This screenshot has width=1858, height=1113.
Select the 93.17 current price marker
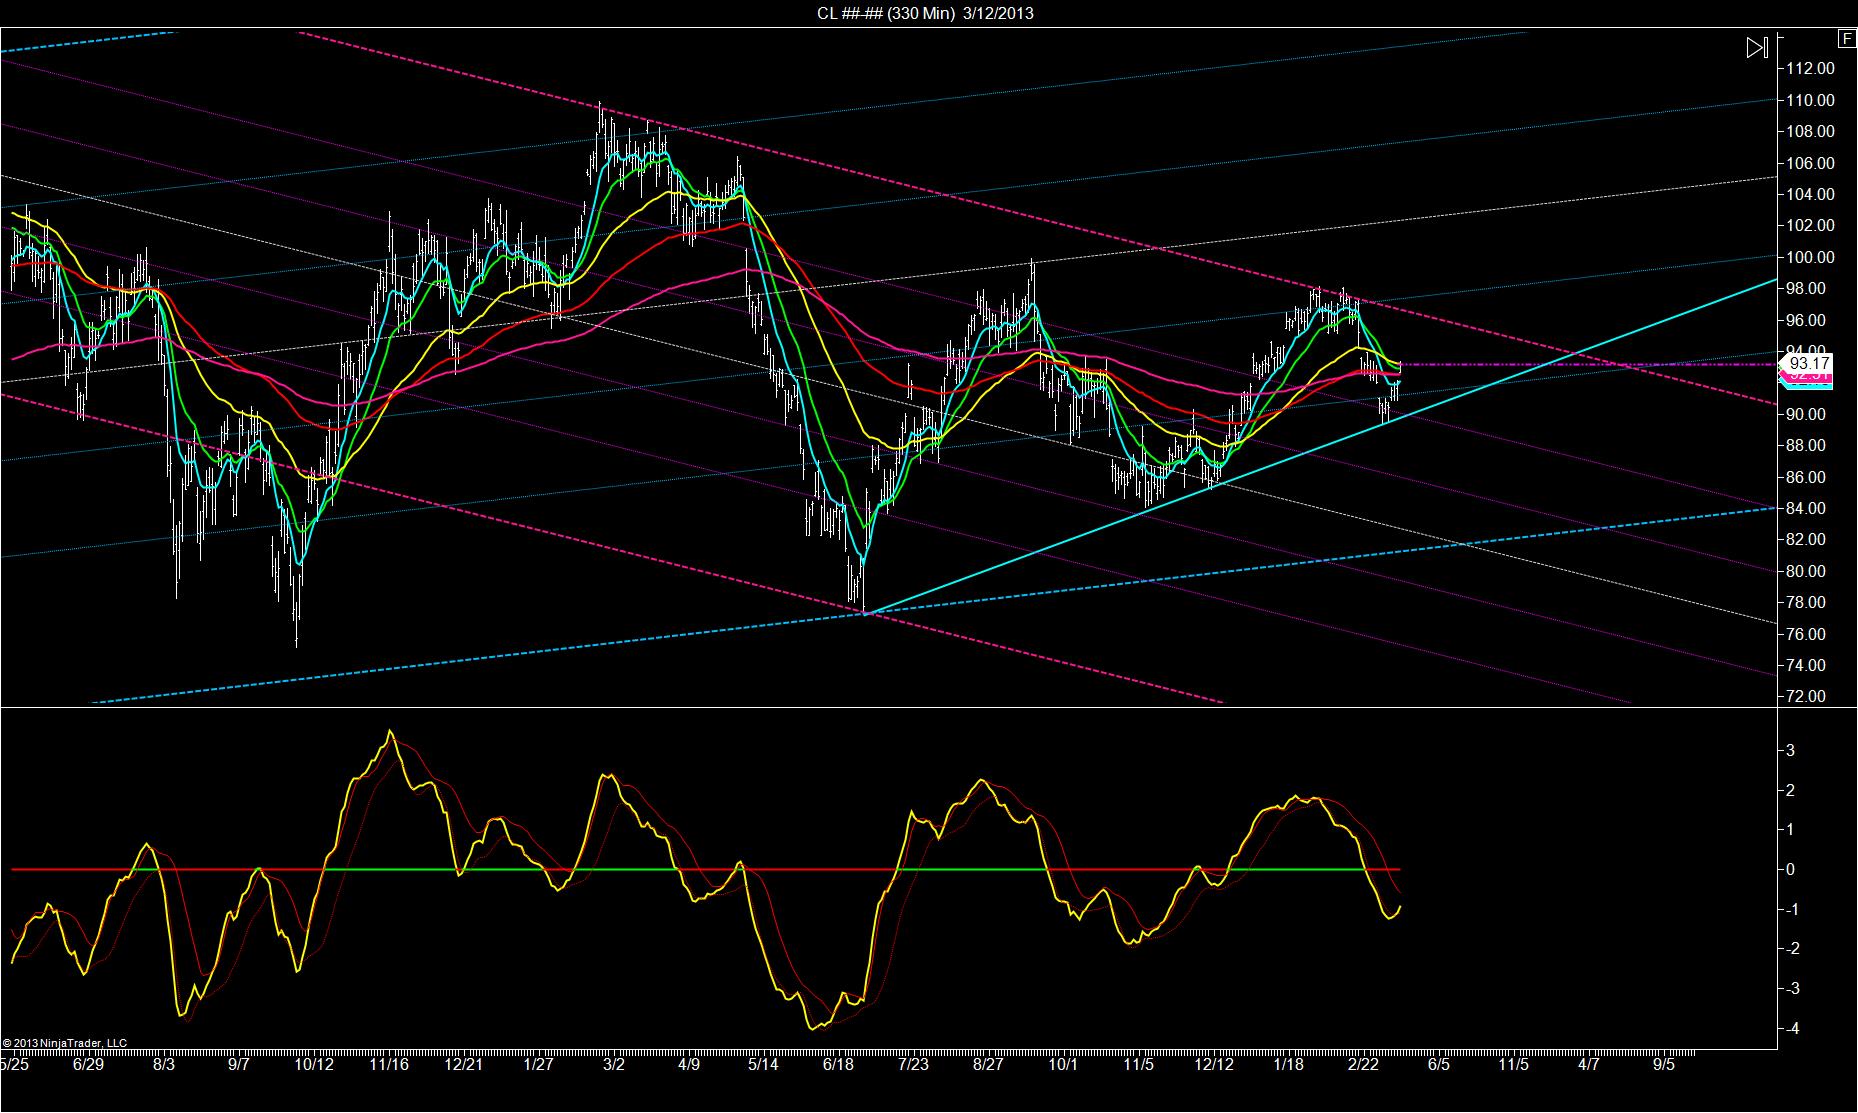pos(1810,362)
